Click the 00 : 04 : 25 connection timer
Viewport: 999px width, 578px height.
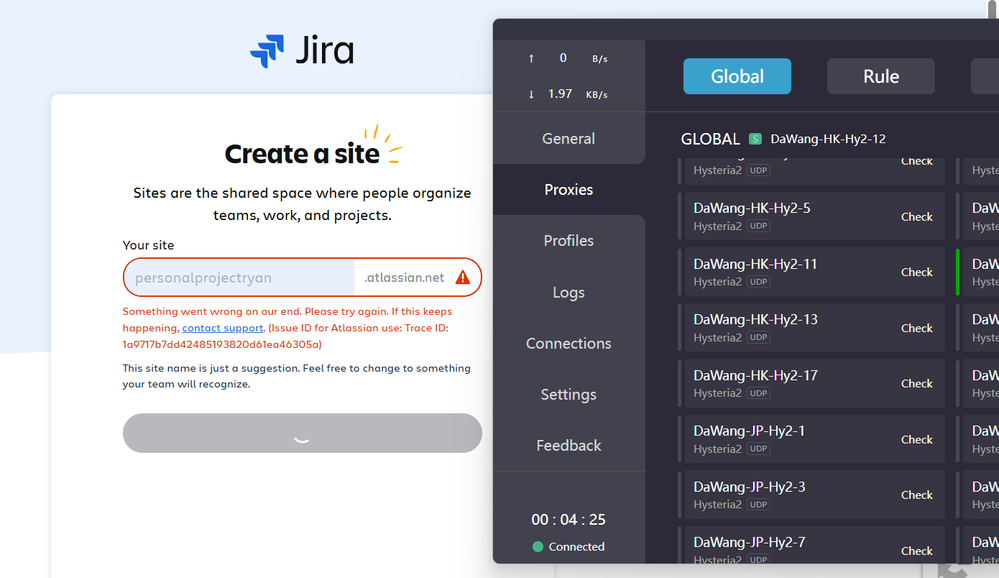pyautogui.click(x=568, y=519)
